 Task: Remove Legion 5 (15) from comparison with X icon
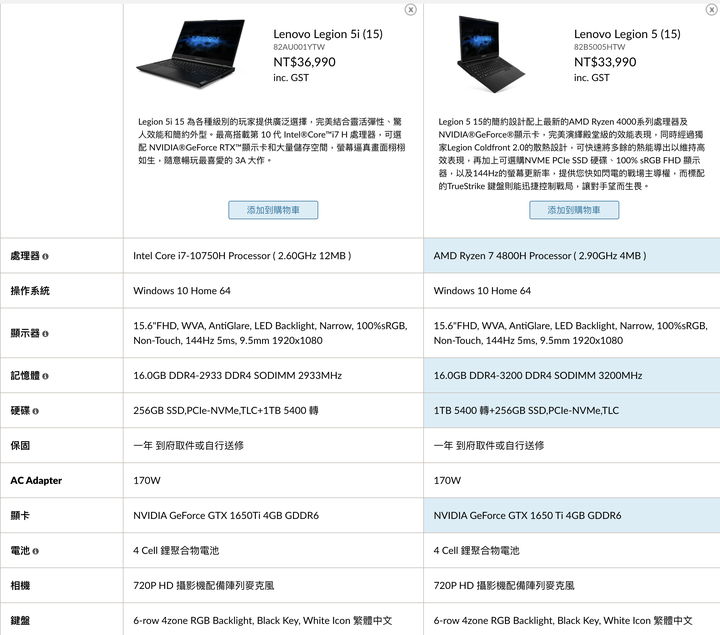click(711, 10)
